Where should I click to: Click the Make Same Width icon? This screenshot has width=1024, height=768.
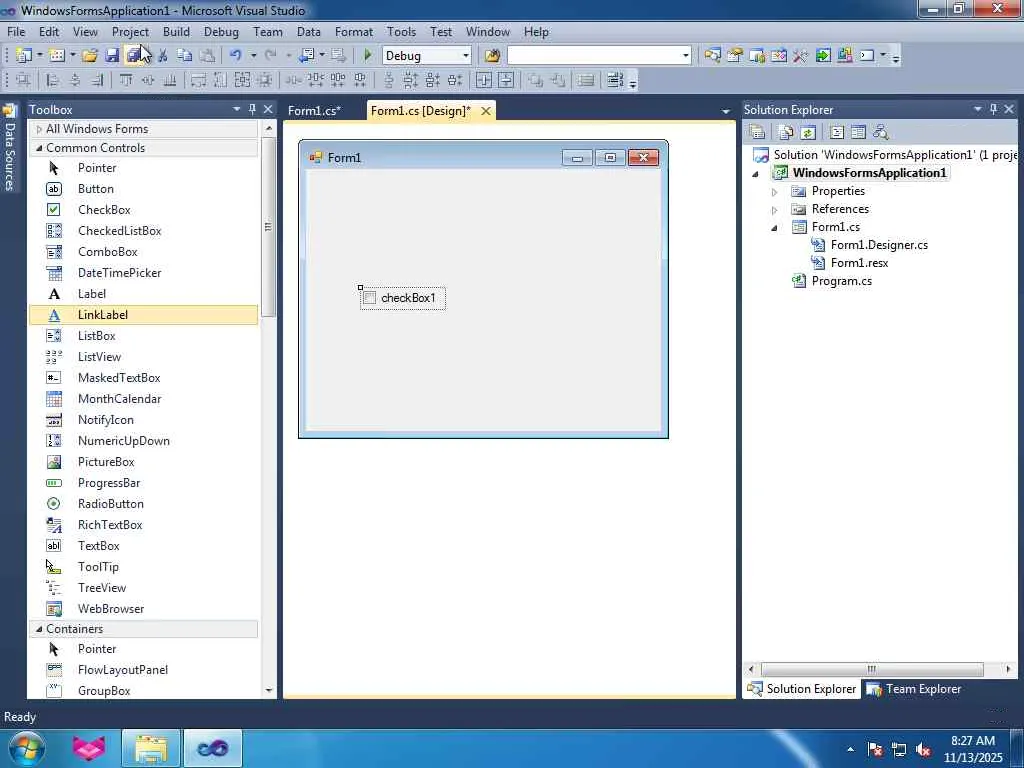pos(199,80)
